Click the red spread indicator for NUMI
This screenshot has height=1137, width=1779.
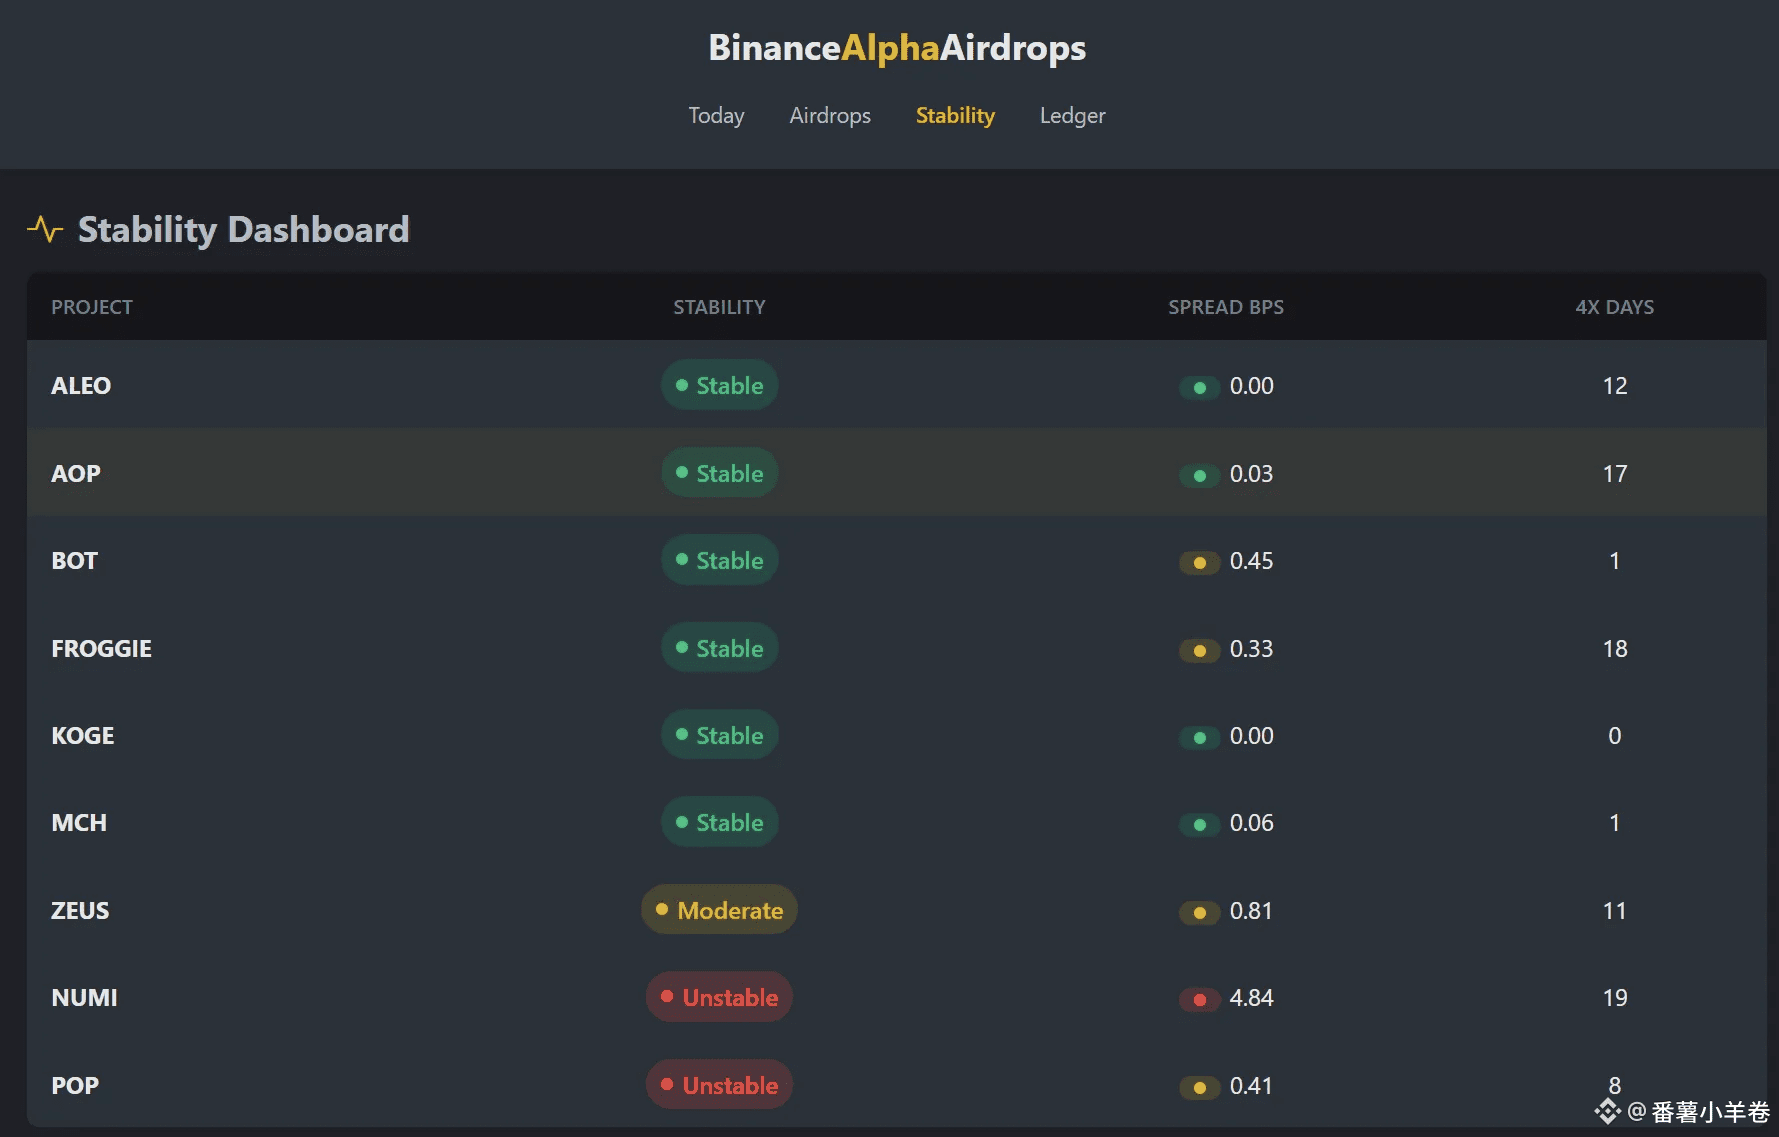[x=1199, y=999]
